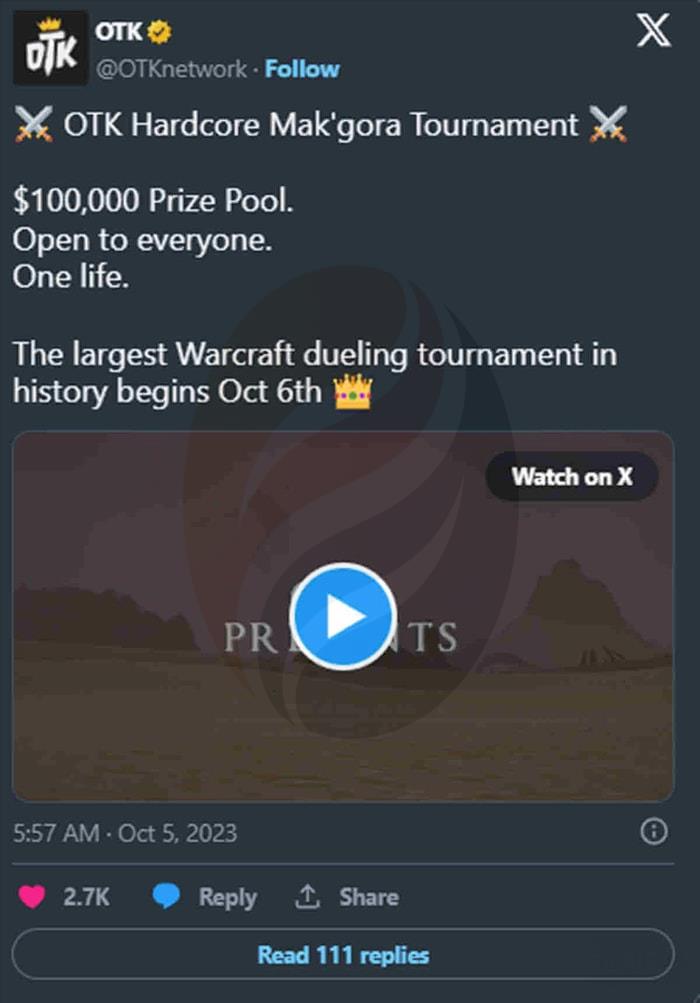Click the tweet headline text
This screenshot has width=700, height=1003.
coord(320,124)
